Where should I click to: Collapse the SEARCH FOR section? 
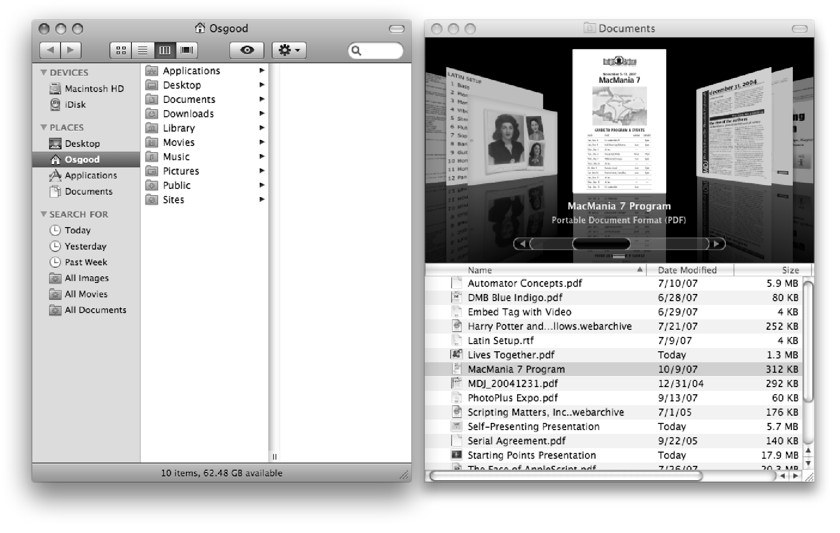[44, 215]
